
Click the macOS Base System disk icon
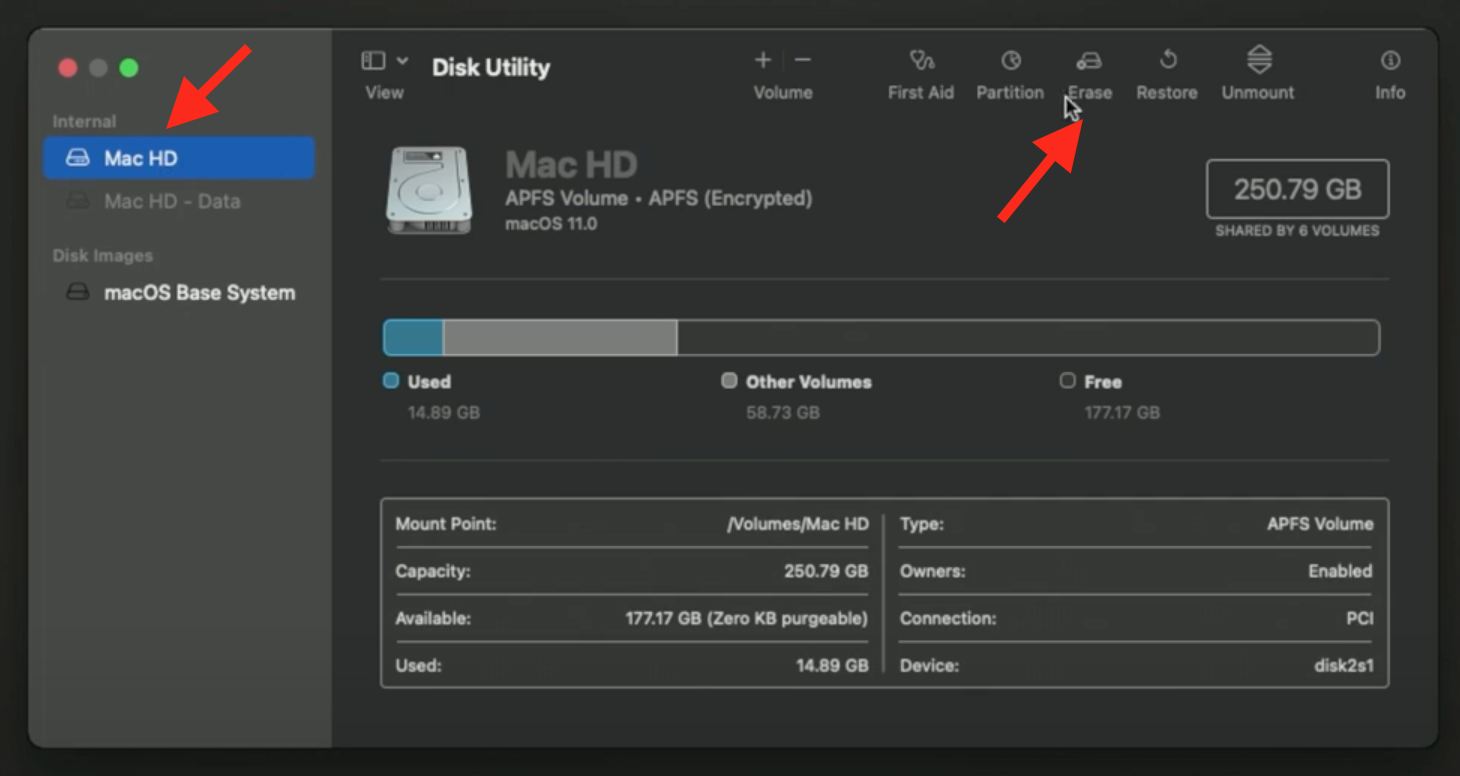coord(77,293)
